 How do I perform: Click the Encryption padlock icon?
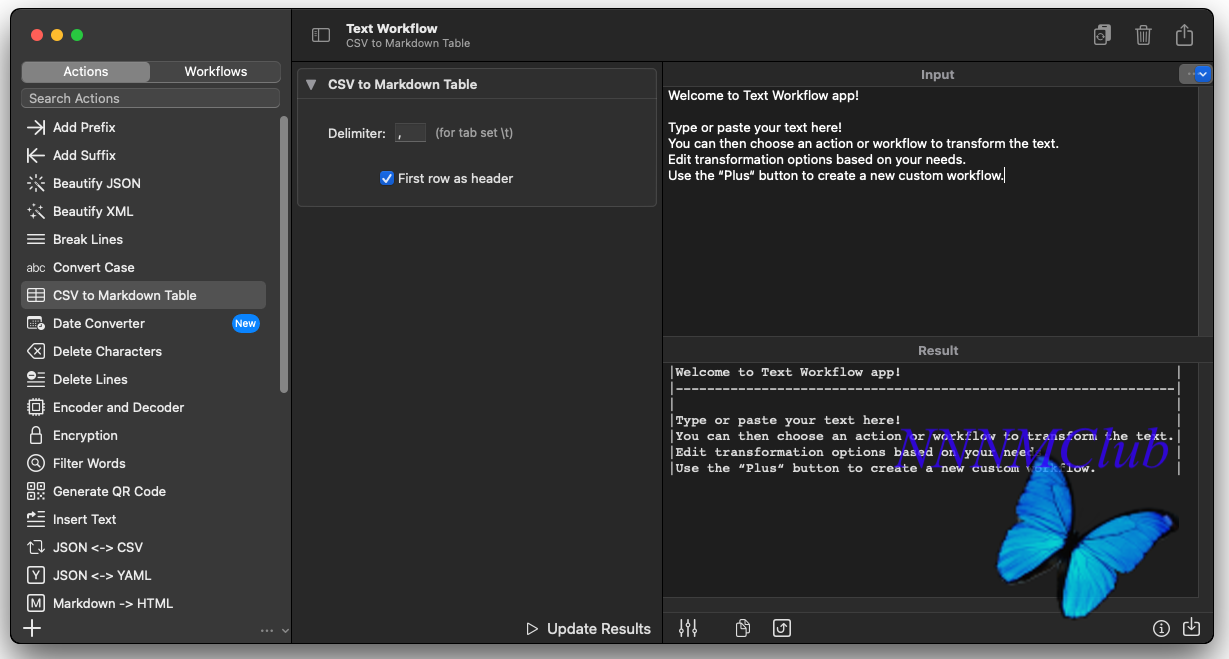click(x=36, y=435)
